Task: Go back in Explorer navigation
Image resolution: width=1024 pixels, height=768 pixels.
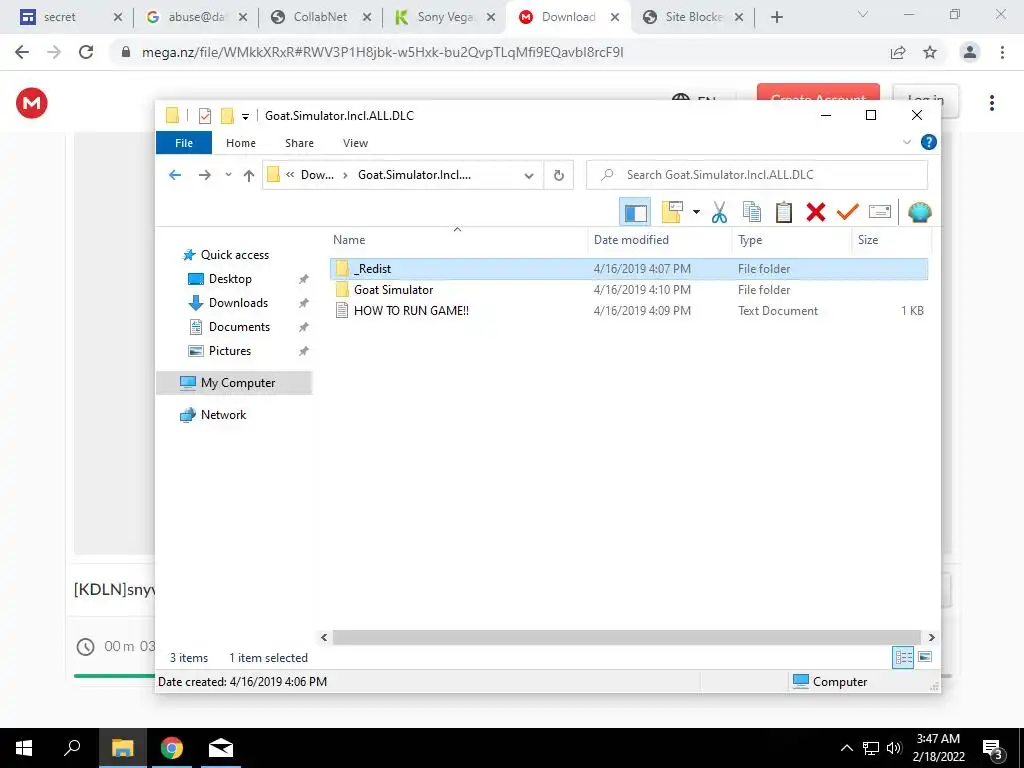Action: (174, 175)
